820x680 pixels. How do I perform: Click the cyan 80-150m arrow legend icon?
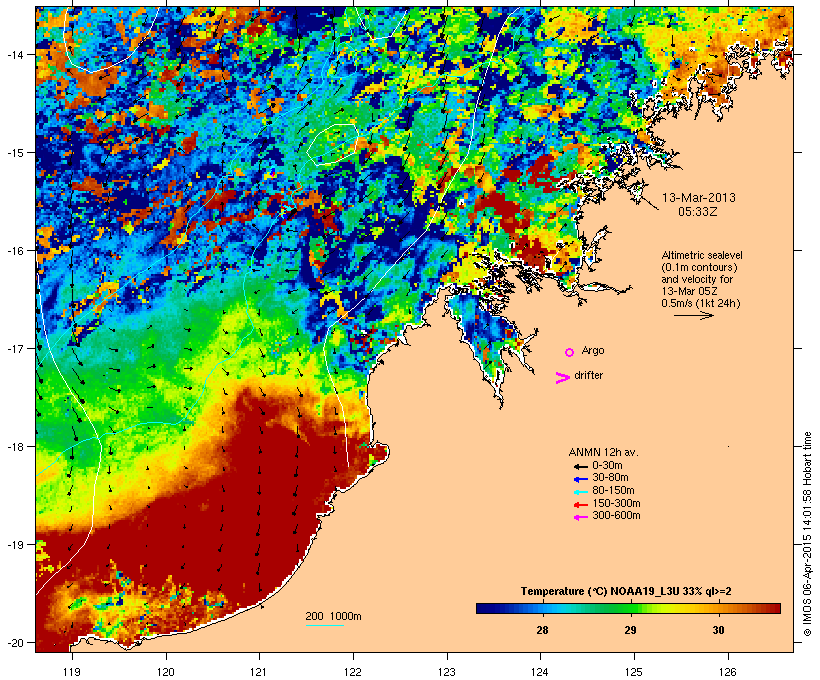pyautogui.click(x=580, y=492)
